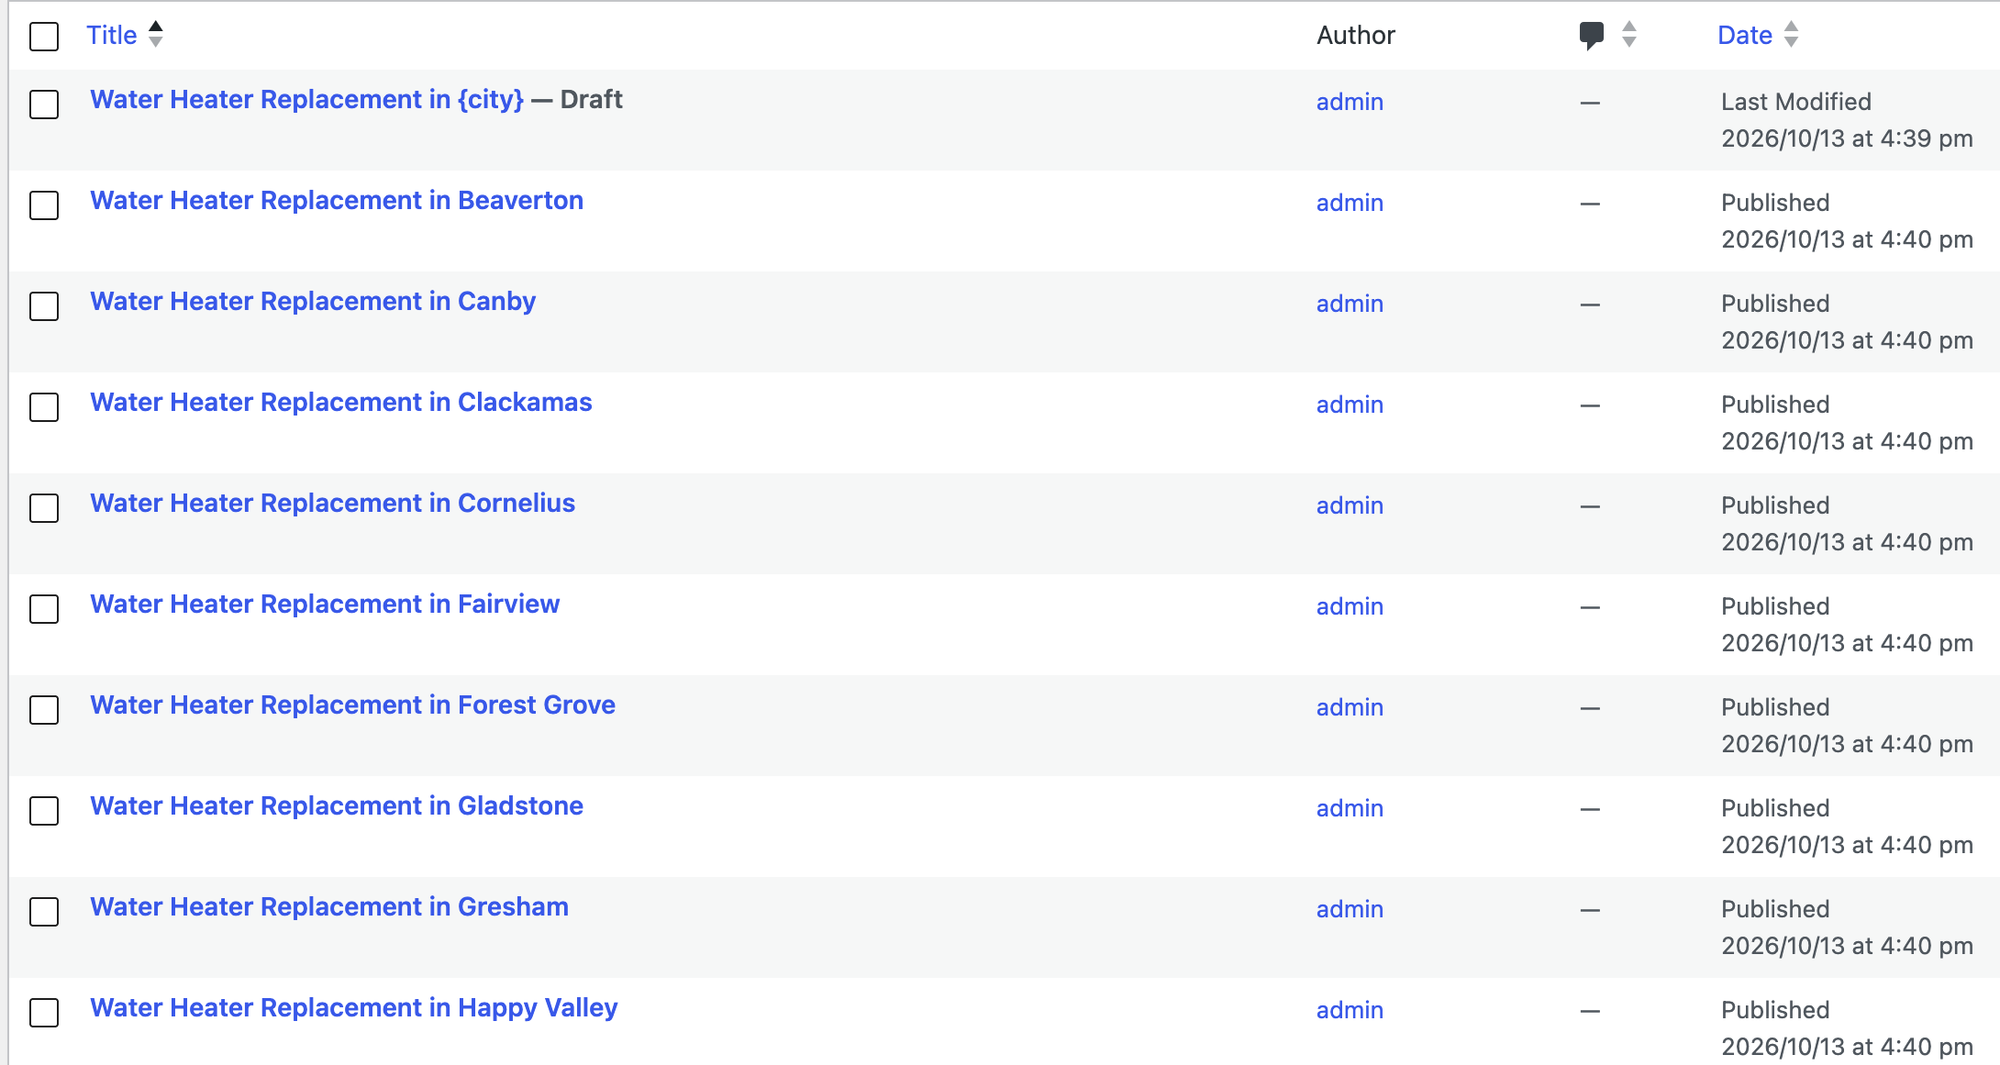Click admin author link in Beaverton row
This screenshot has width=2000, height=1065.
(1349, 203)
